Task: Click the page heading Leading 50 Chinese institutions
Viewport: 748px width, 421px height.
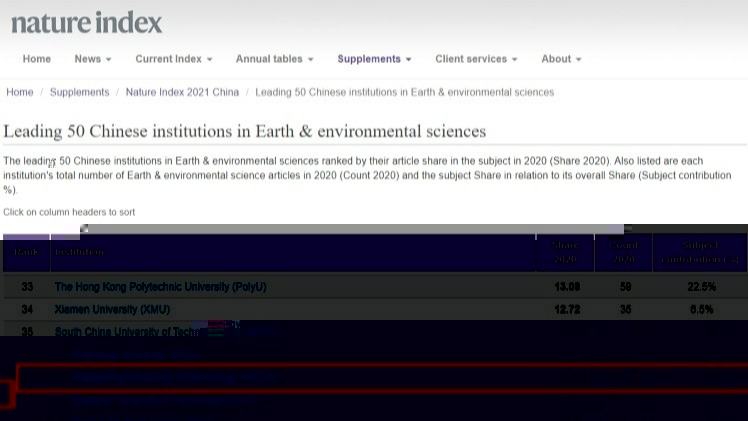Action: point(245,131)
